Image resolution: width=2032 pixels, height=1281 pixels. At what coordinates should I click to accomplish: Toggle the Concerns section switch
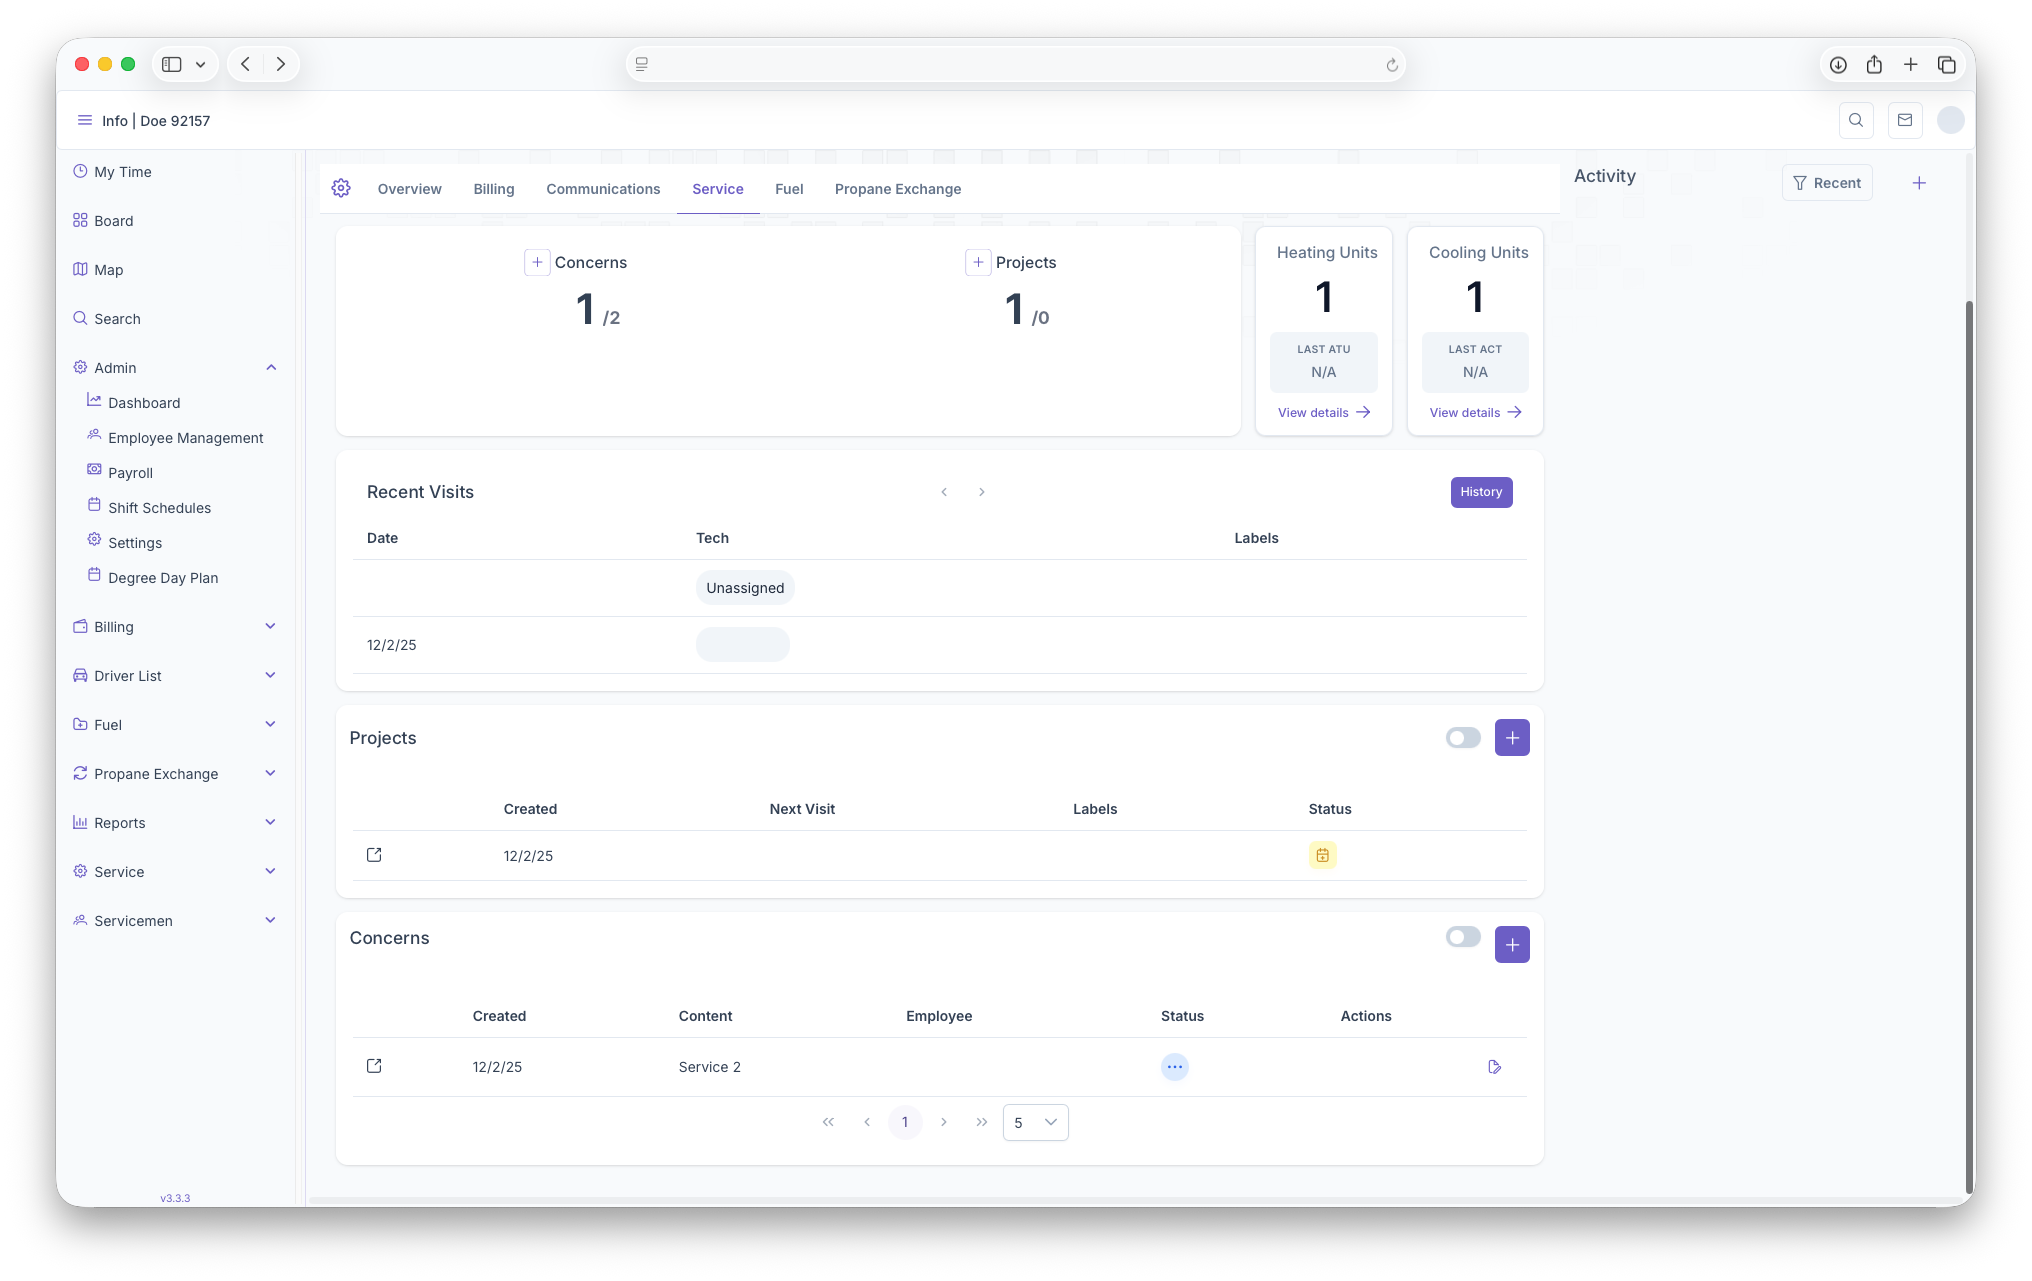pos(1462,937)
